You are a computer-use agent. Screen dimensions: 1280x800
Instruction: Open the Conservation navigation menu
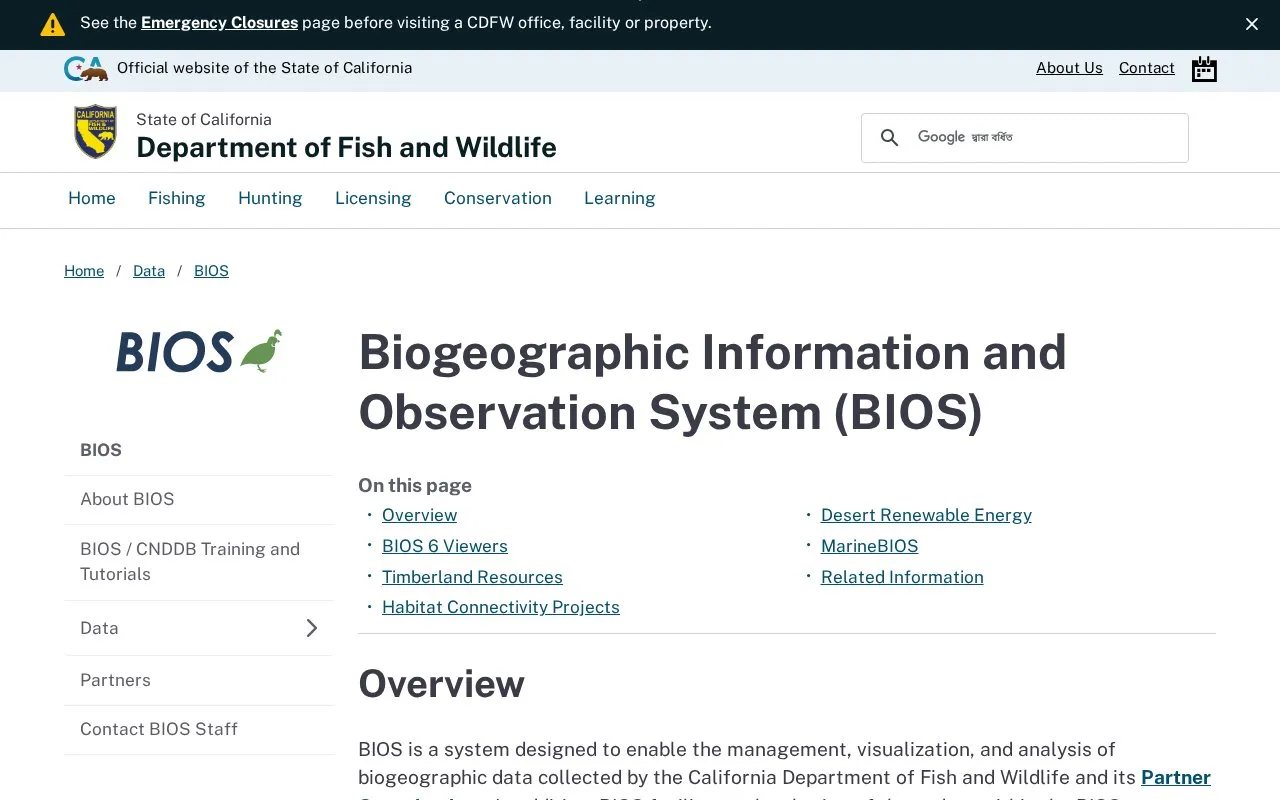click(x=498, y=198)
